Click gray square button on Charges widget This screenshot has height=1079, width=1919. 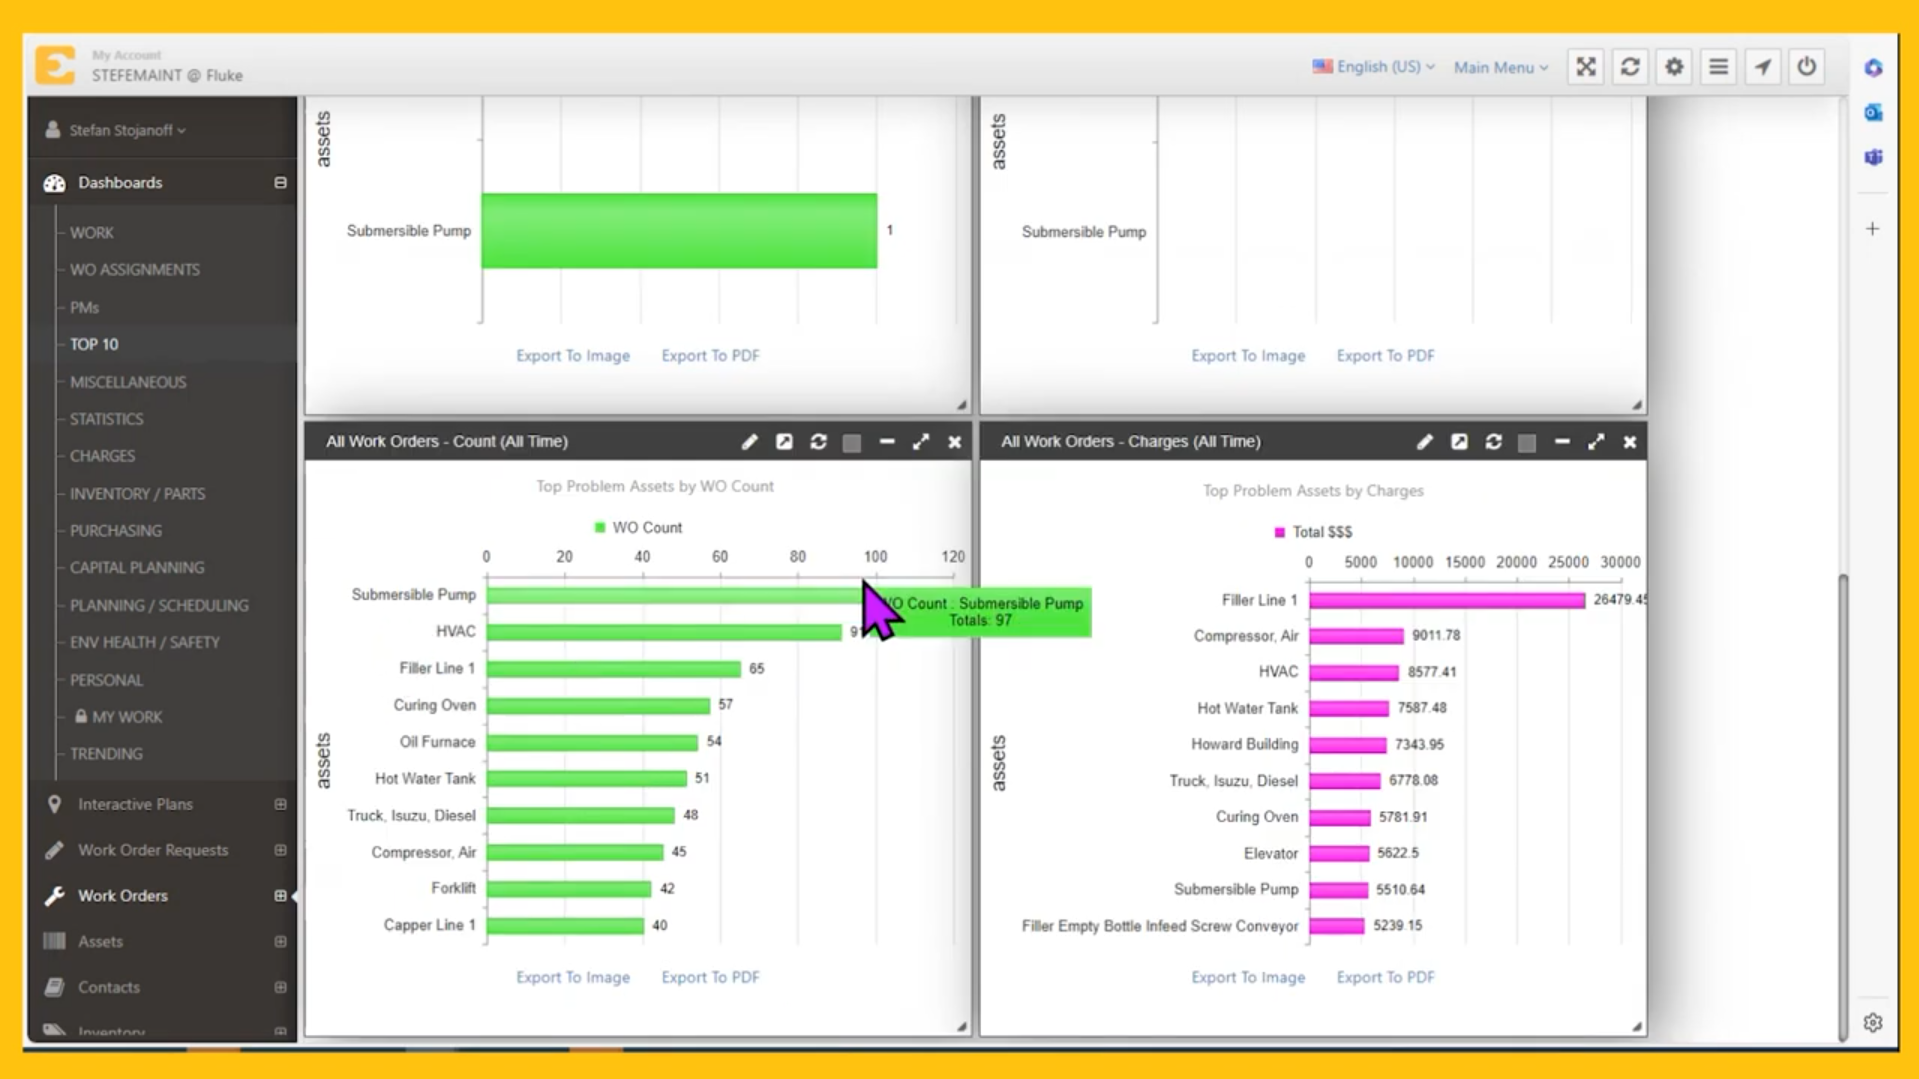point(1527,442)
